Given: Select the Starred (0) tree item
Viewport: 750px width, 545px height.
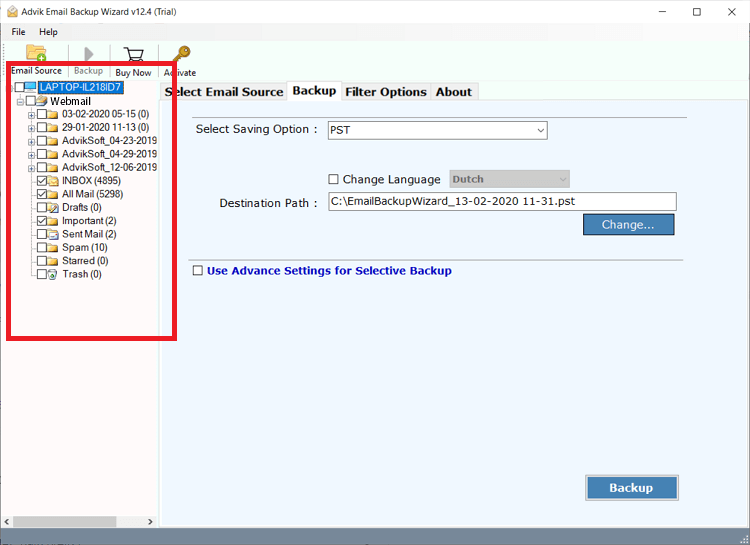Looking at the screenshot, I should coord(85,261).
